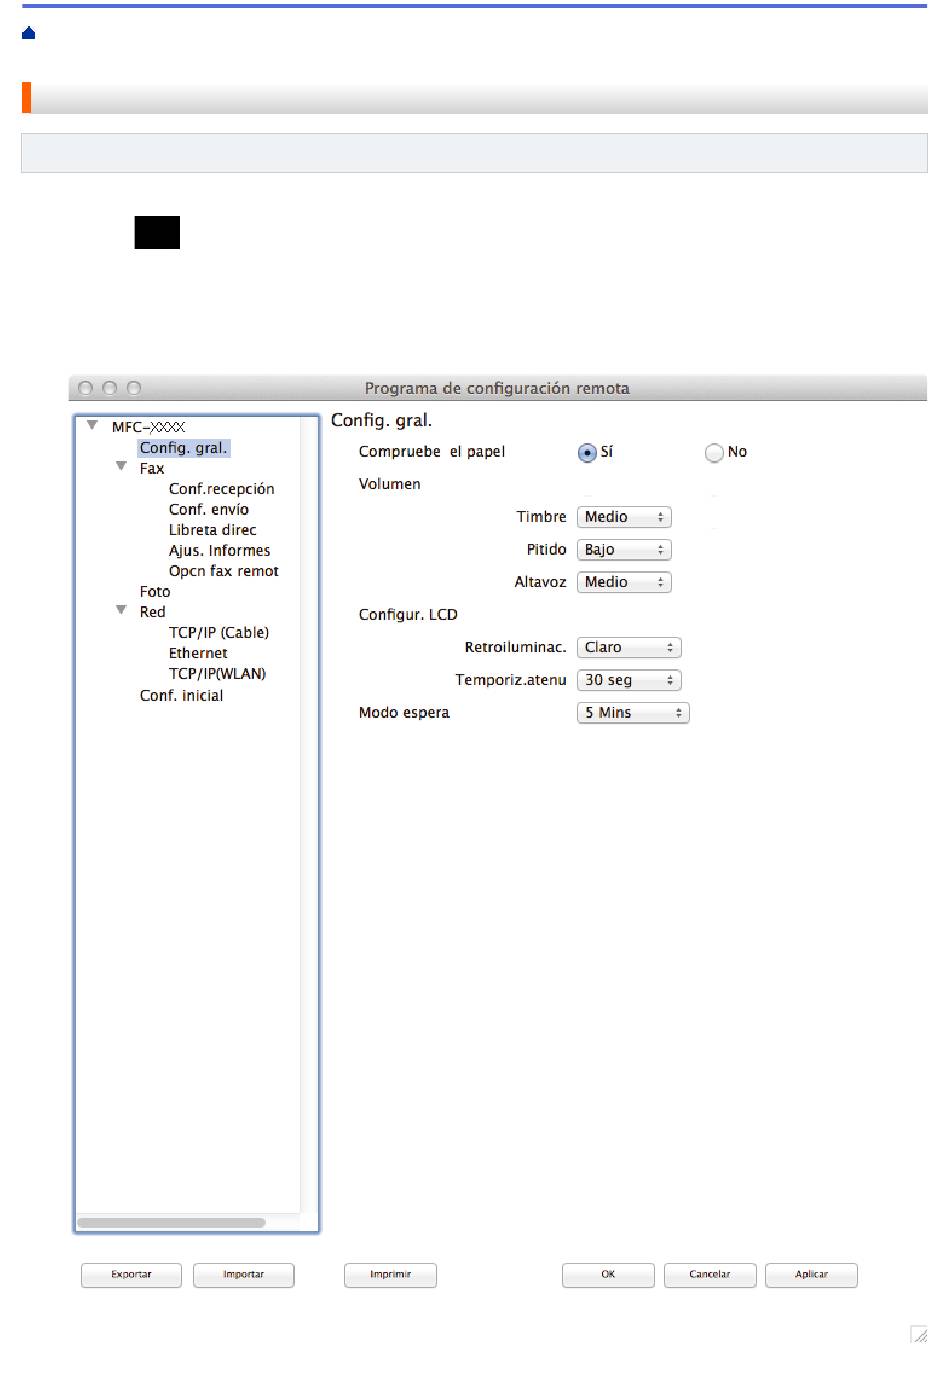The width and height of the screenshot is (950, 1387).
Task: Click the Importar button
Action: coord(243,1275)
